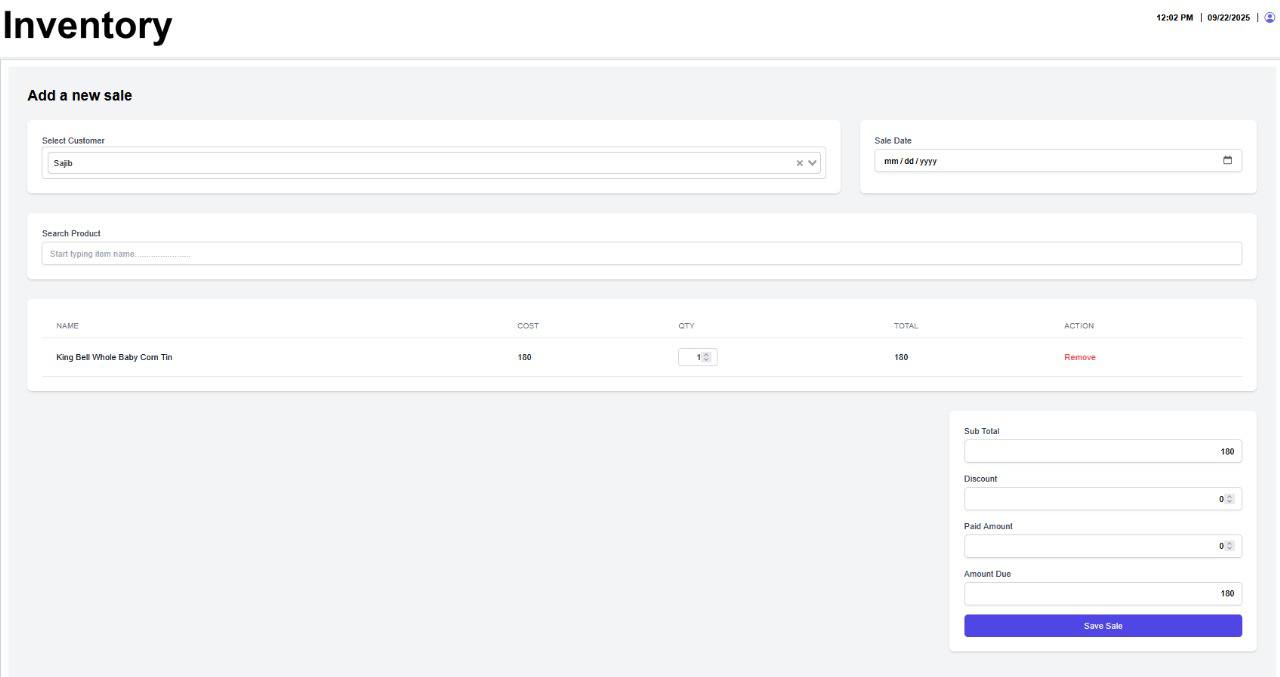
Task: Focus the Search Product input field
Action: [x=641, y=254]
